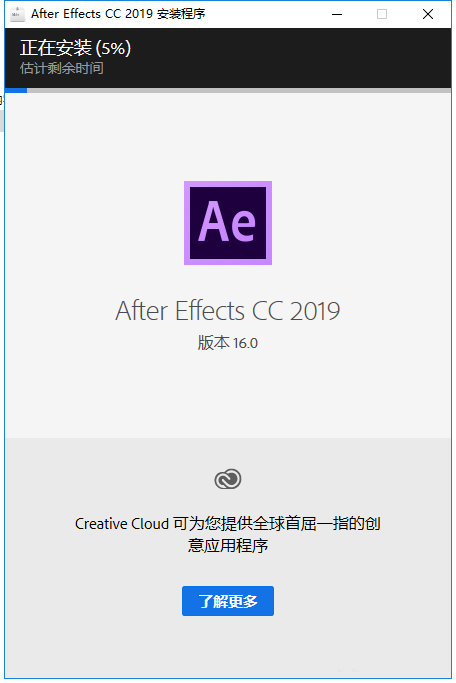456x683 pixels.
Task: Minimize the After Effects installer window
Action: 337,14
